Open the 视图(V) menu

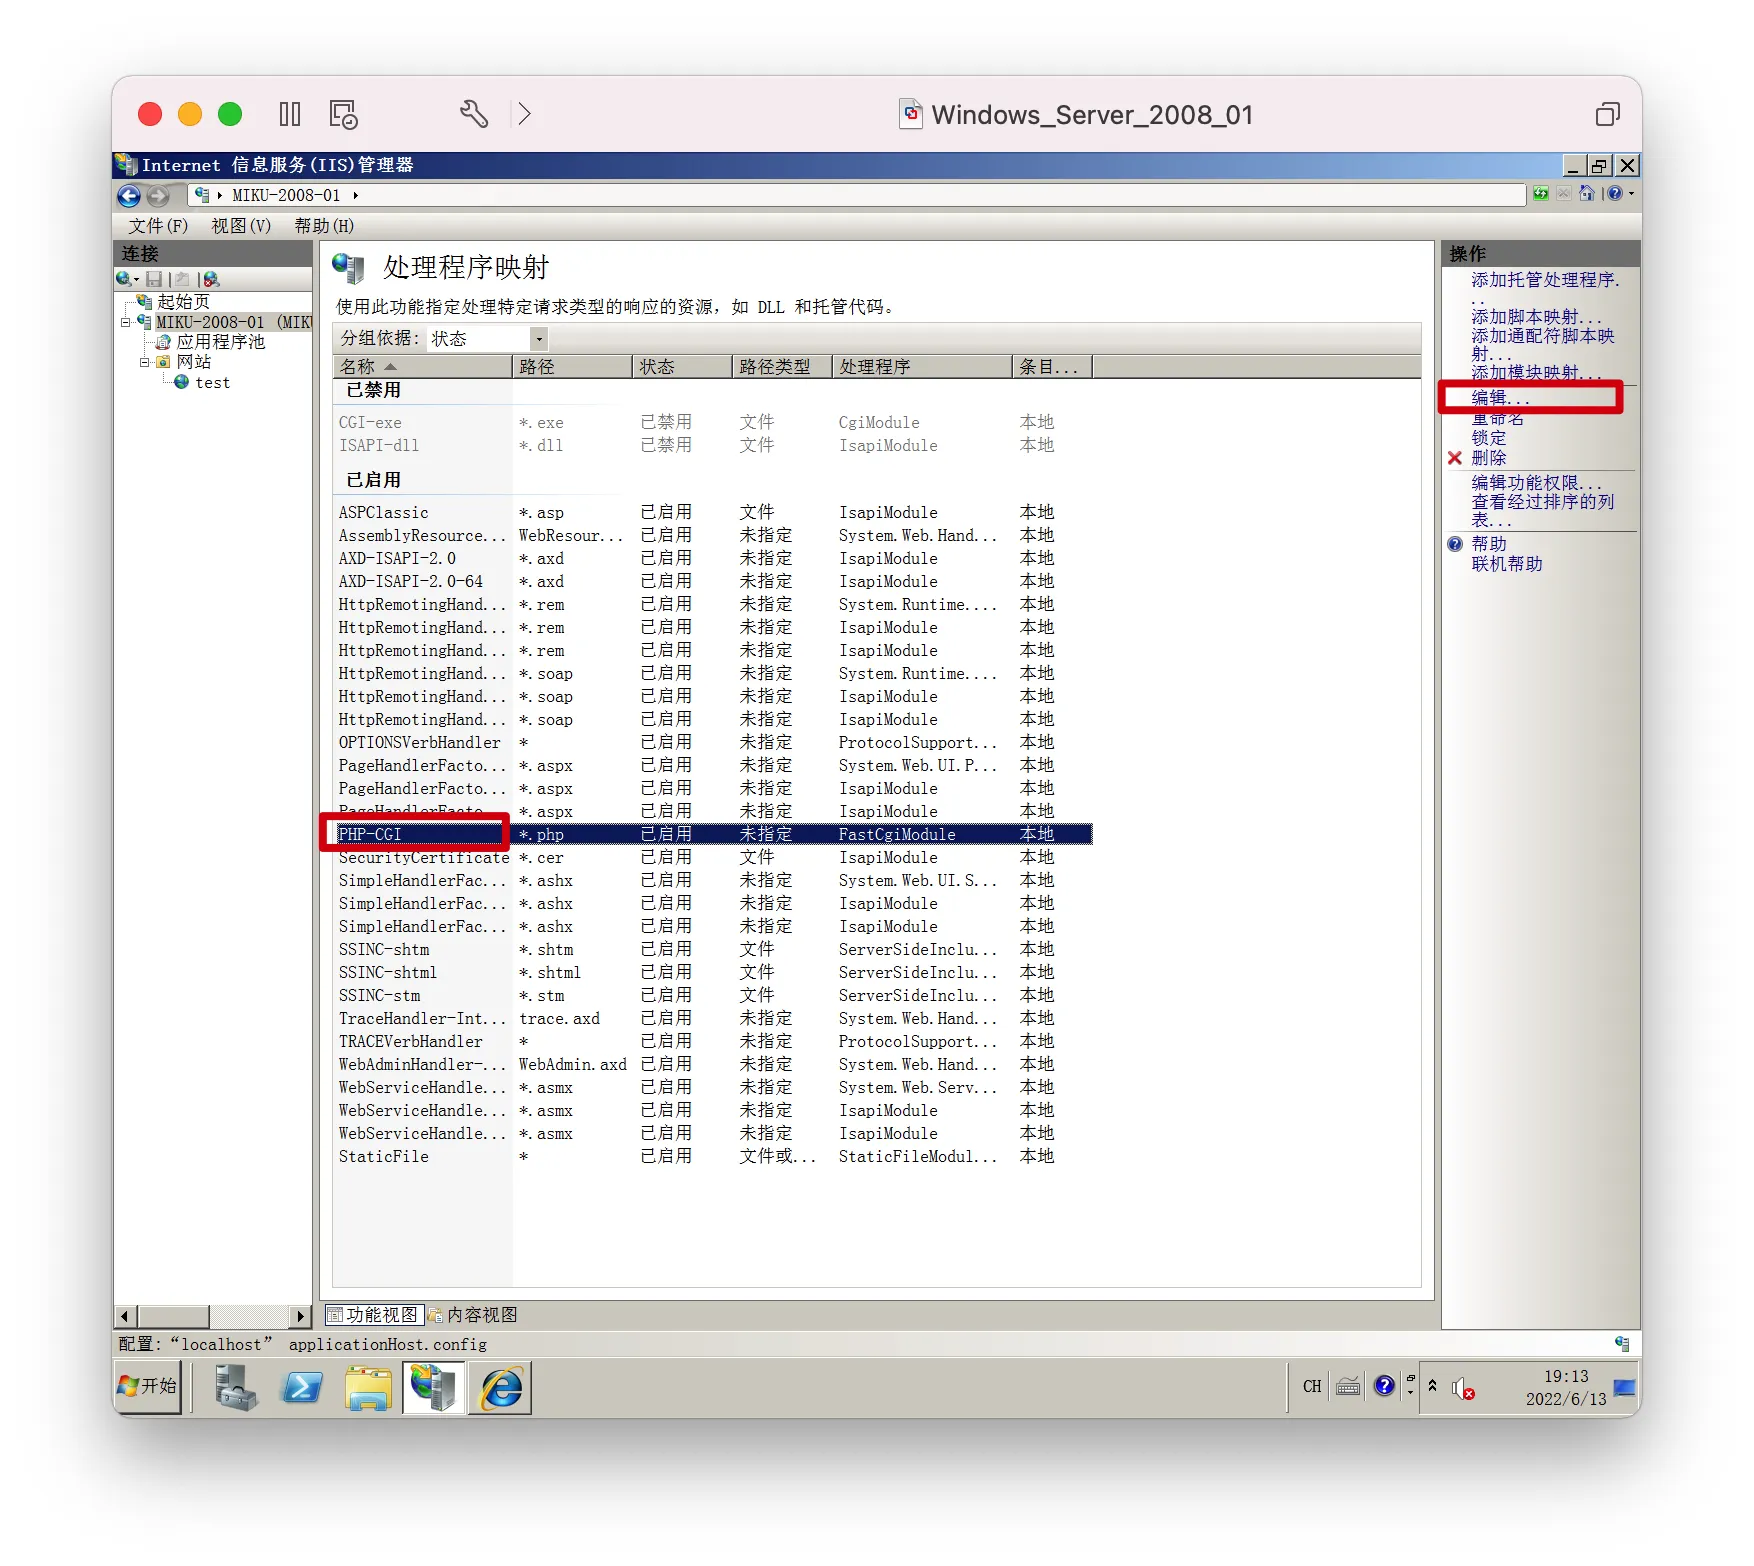pos(241,226)
